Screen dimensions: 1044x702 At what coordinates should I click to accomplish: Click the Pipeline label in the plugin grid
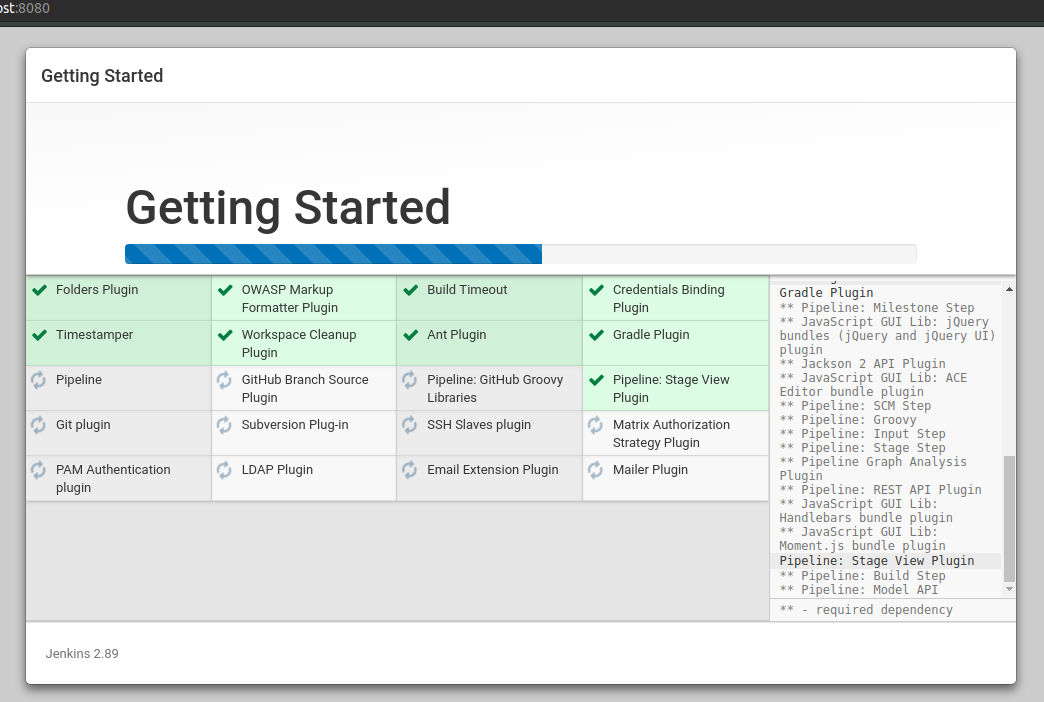[79, 380]
